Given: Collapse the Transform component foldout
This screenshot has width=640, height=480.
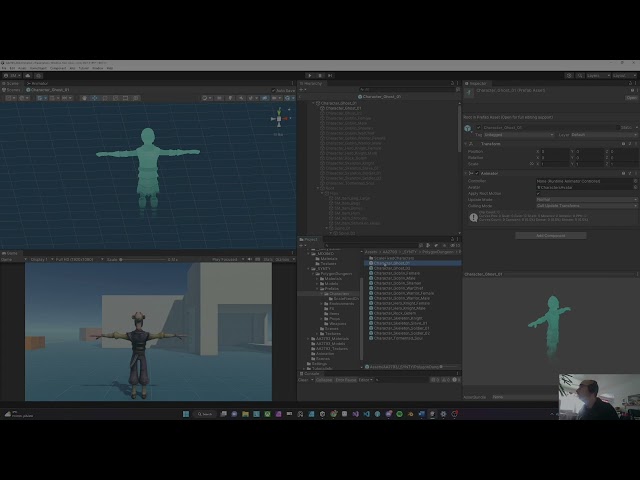Looking at the screenshot, I should pyautogui.click(x=466, y=144).
